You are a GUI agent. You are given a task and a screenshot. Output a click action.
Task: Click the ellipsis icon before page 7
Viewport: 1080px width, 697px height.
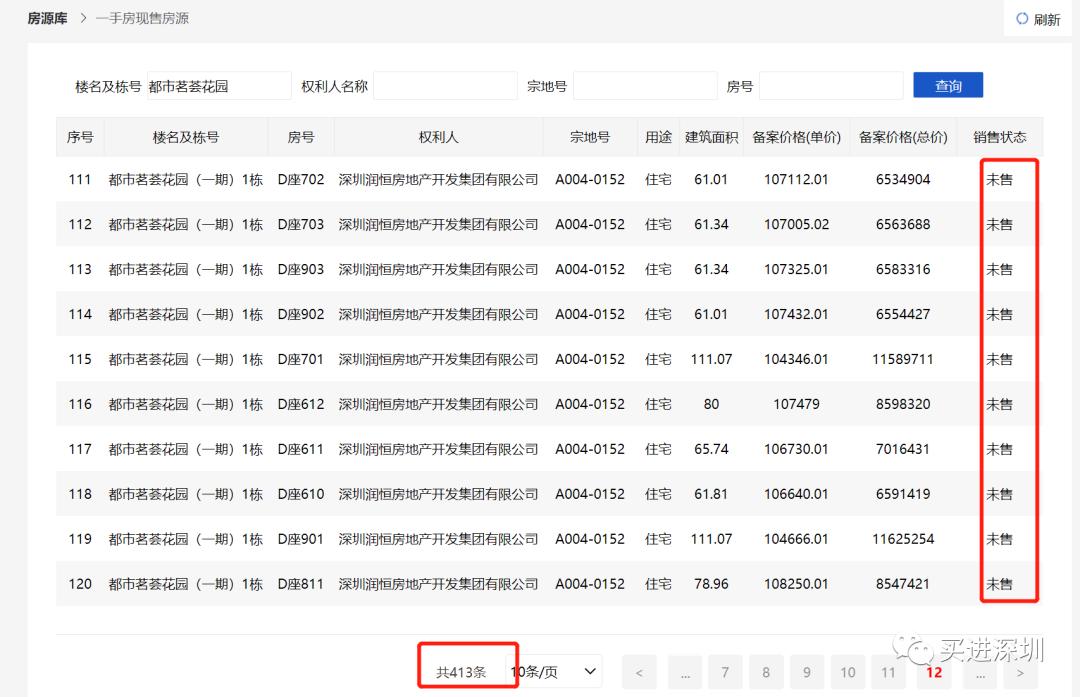coord(684,672)
